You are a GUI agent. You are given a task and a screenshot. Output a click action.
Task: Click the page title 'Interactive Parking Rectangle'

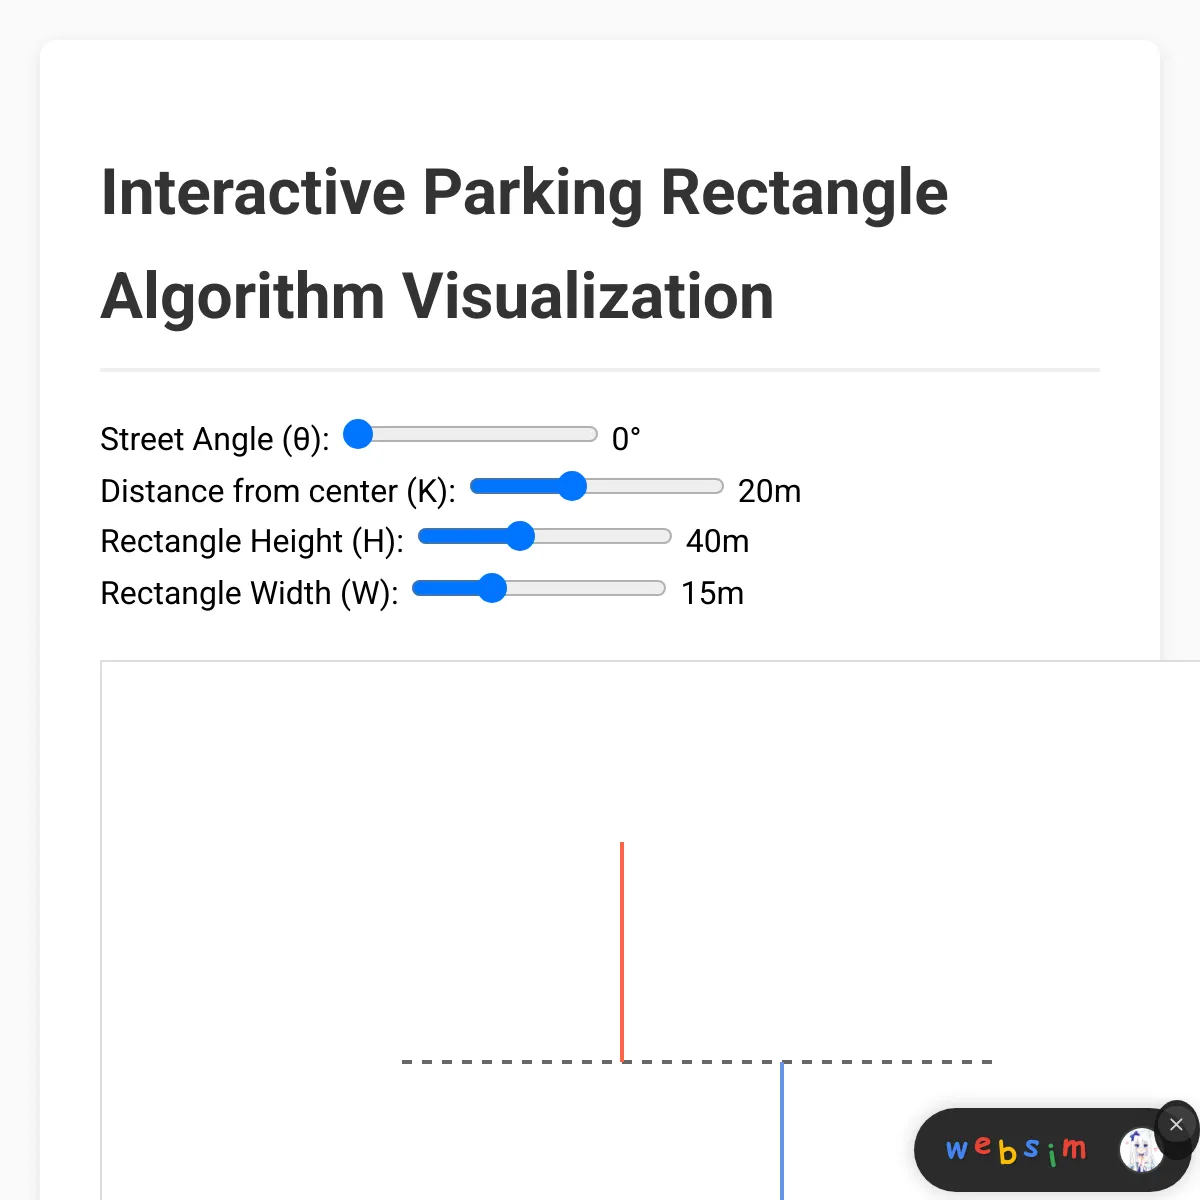[x=523, y=192]
